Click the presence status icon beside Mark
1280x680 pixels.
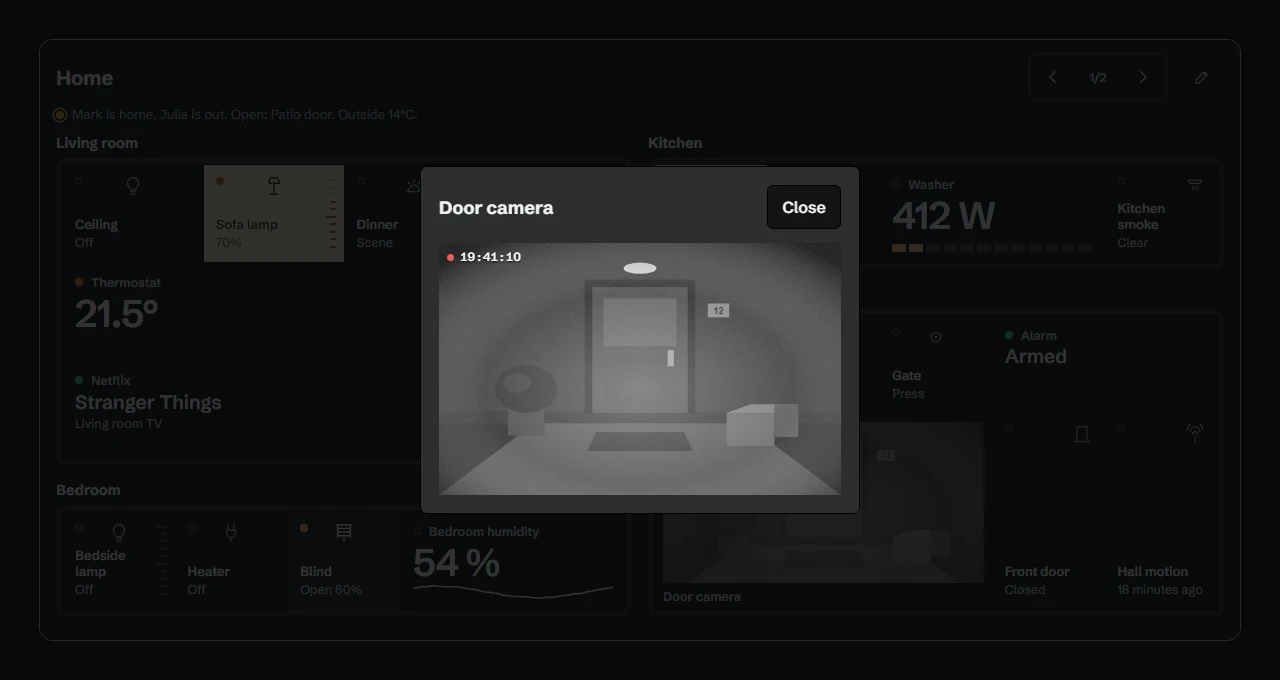[60, 115]
